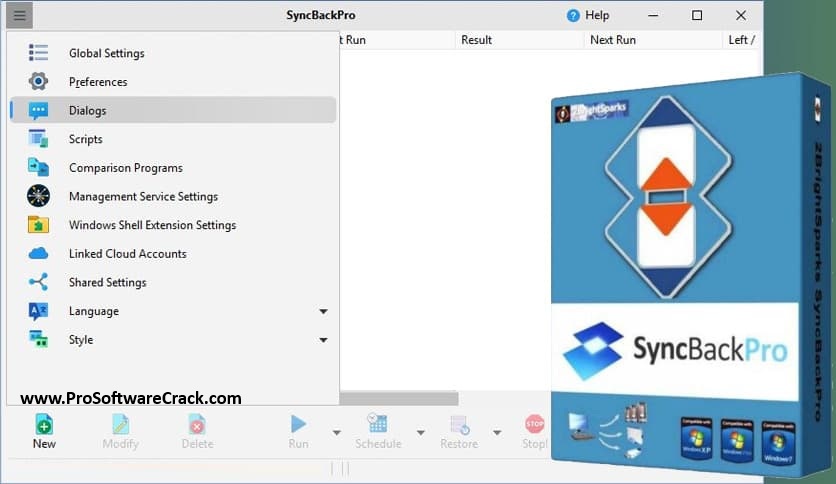
Task: Click the Shared Settings share icon
Action: [38, 282]
